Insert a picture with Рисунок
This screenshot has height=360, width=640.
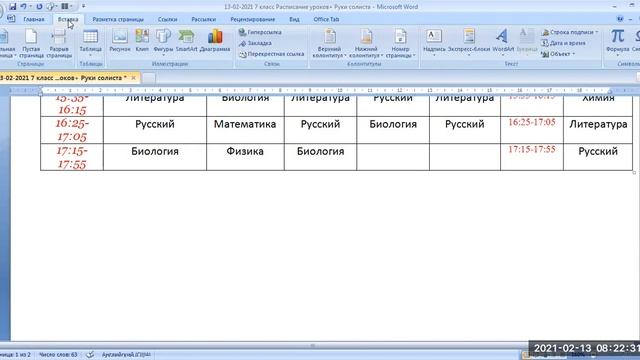(120, 41)
